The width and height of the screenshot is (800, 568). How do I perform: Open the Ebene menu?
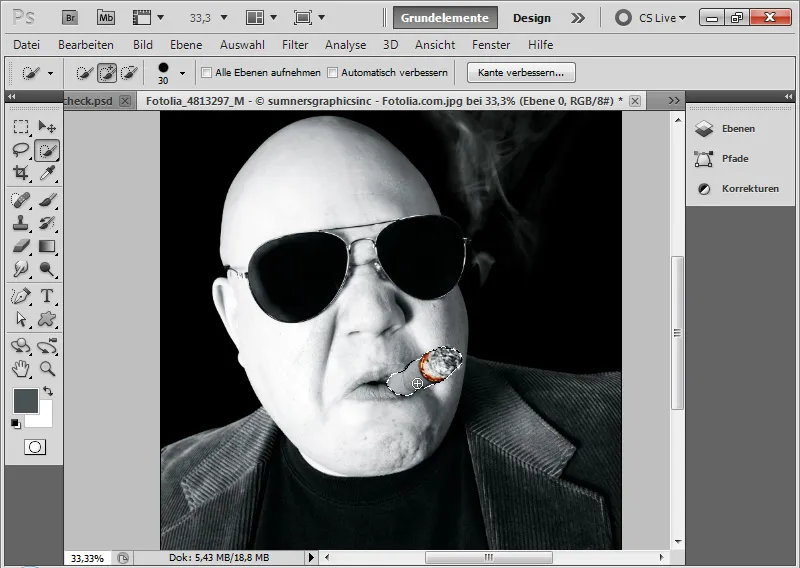tap(186, 45)
